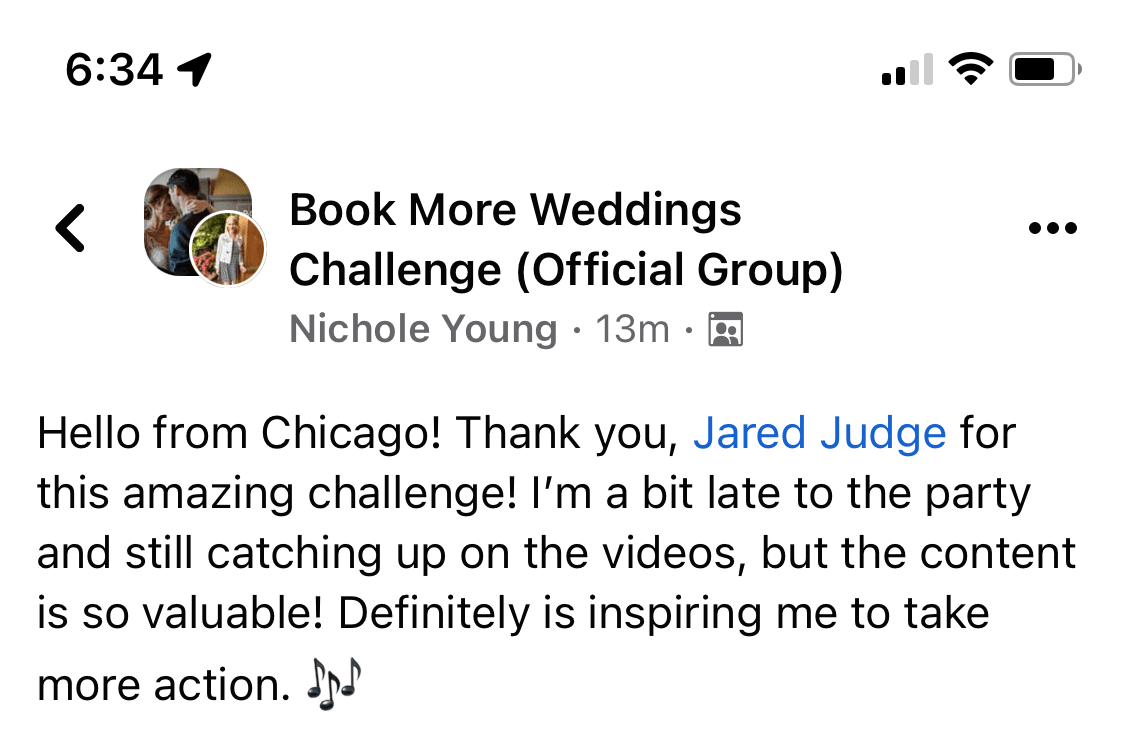Tap the Wi-Fi status icon
Screen dimensions: 1125x748
point(969,69)
